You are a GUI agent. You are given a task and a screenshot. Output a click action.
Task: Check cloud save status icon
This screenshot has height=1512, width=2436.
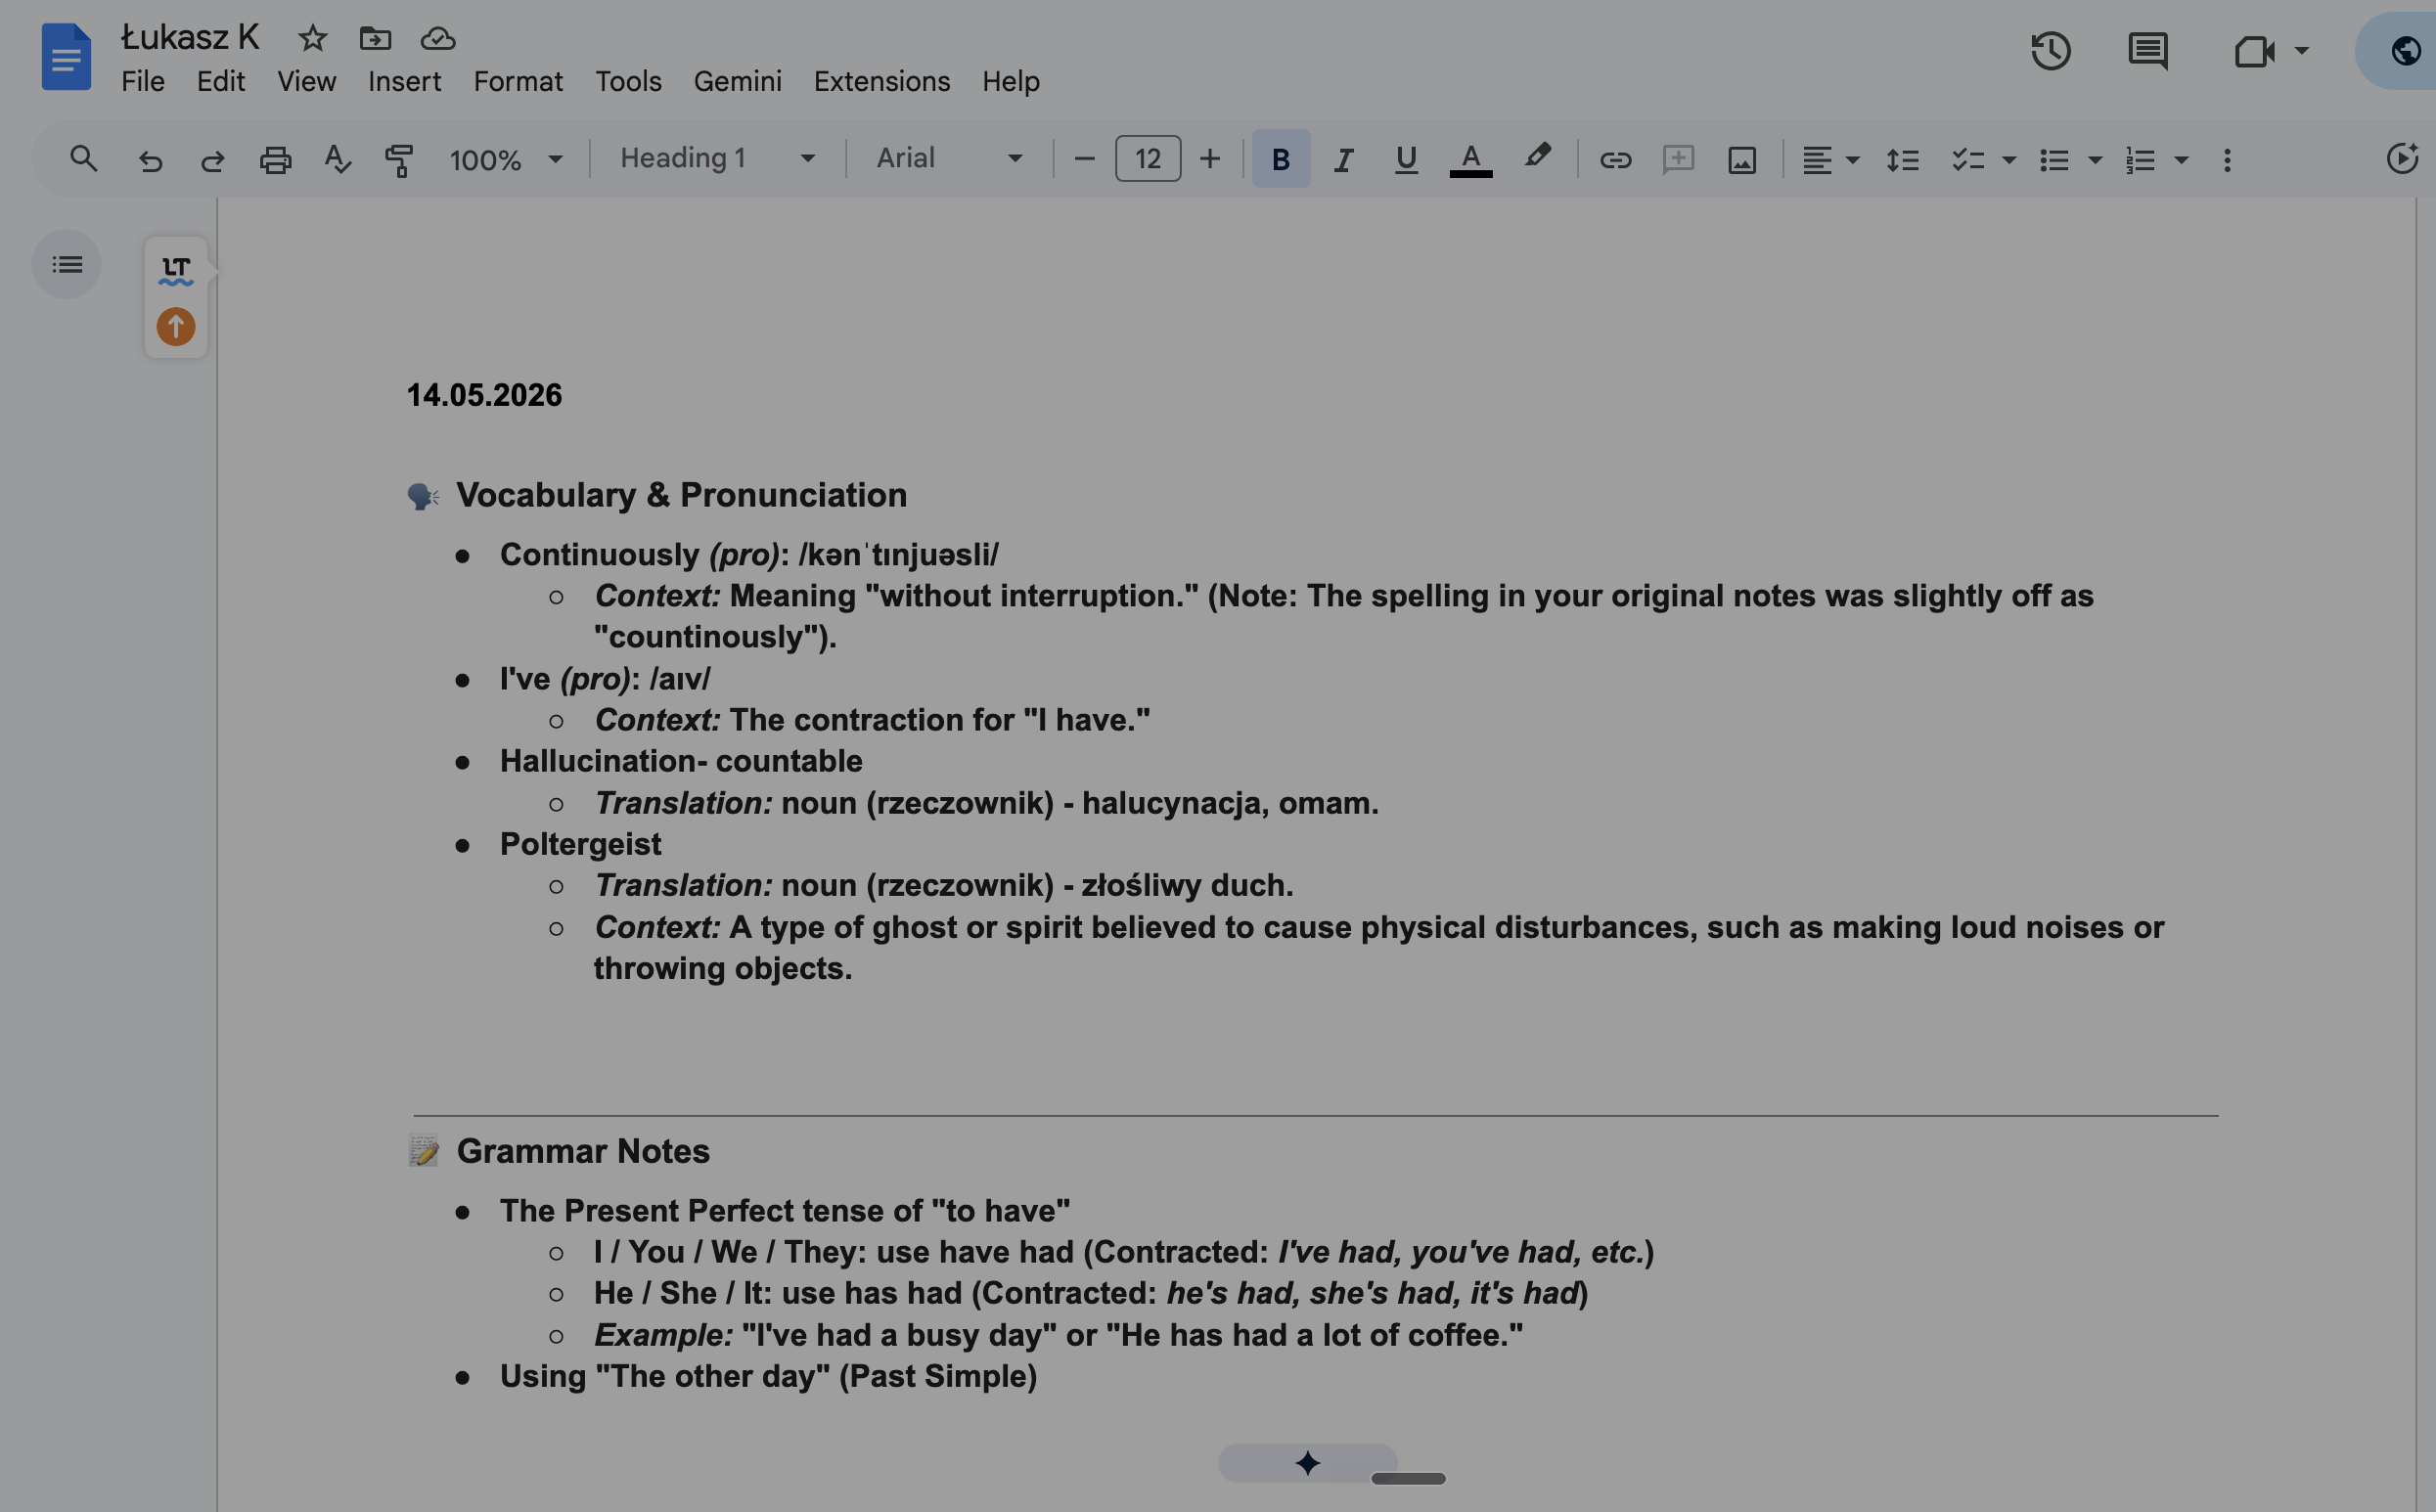pyautogui.click(x=438, y=39)
